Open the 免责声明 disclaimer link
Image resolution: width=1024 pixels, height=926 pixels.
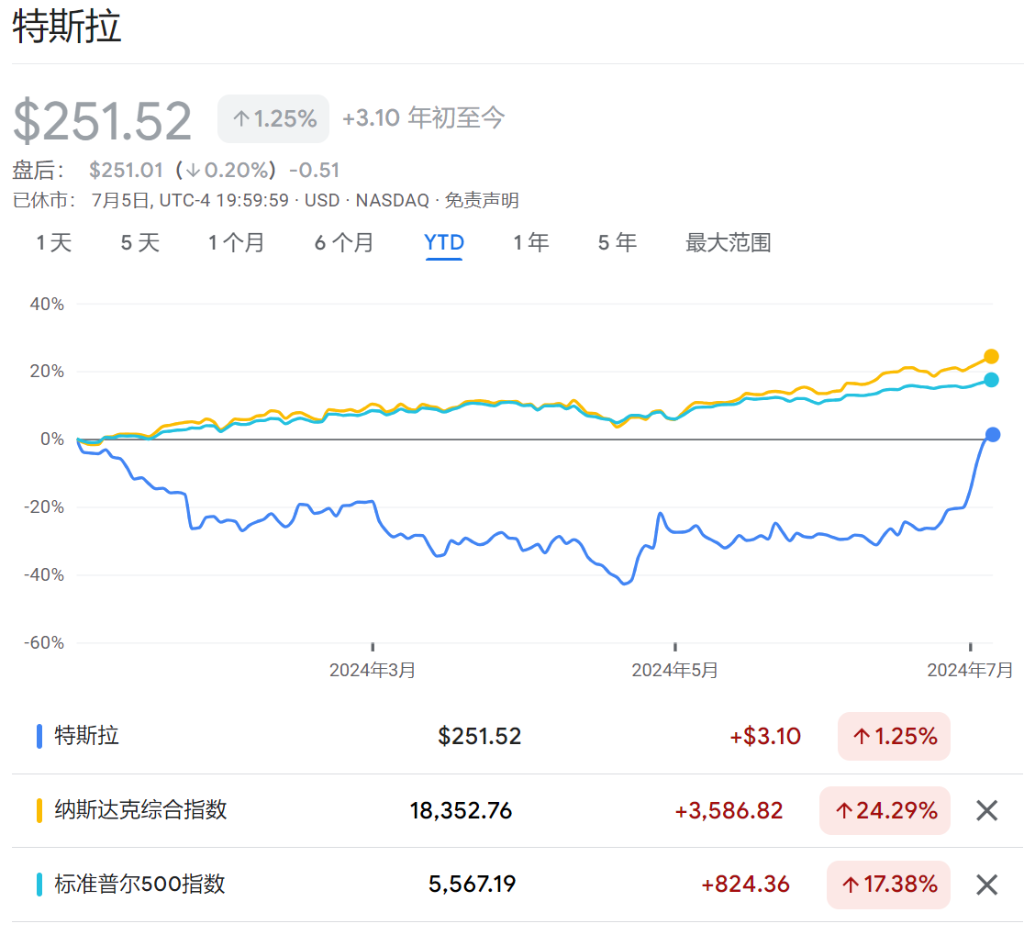pos(482,200)
